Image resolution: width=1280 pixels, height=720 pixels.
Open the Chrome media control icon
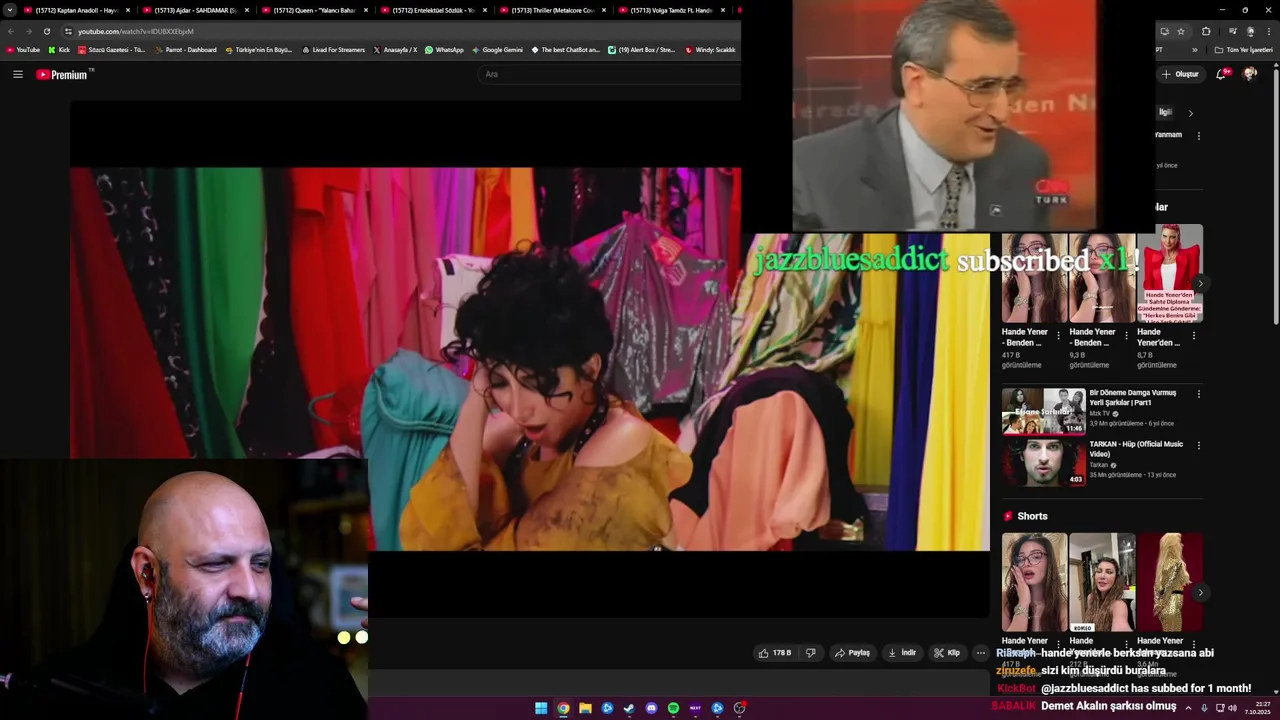pyautogui.click(x=1232, y=31)
